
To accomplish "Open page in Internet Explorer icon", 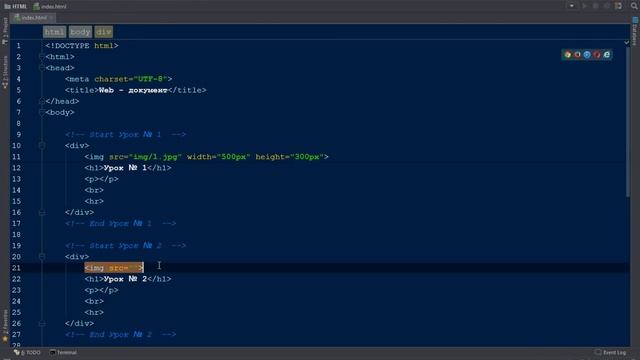I will 607,54.
